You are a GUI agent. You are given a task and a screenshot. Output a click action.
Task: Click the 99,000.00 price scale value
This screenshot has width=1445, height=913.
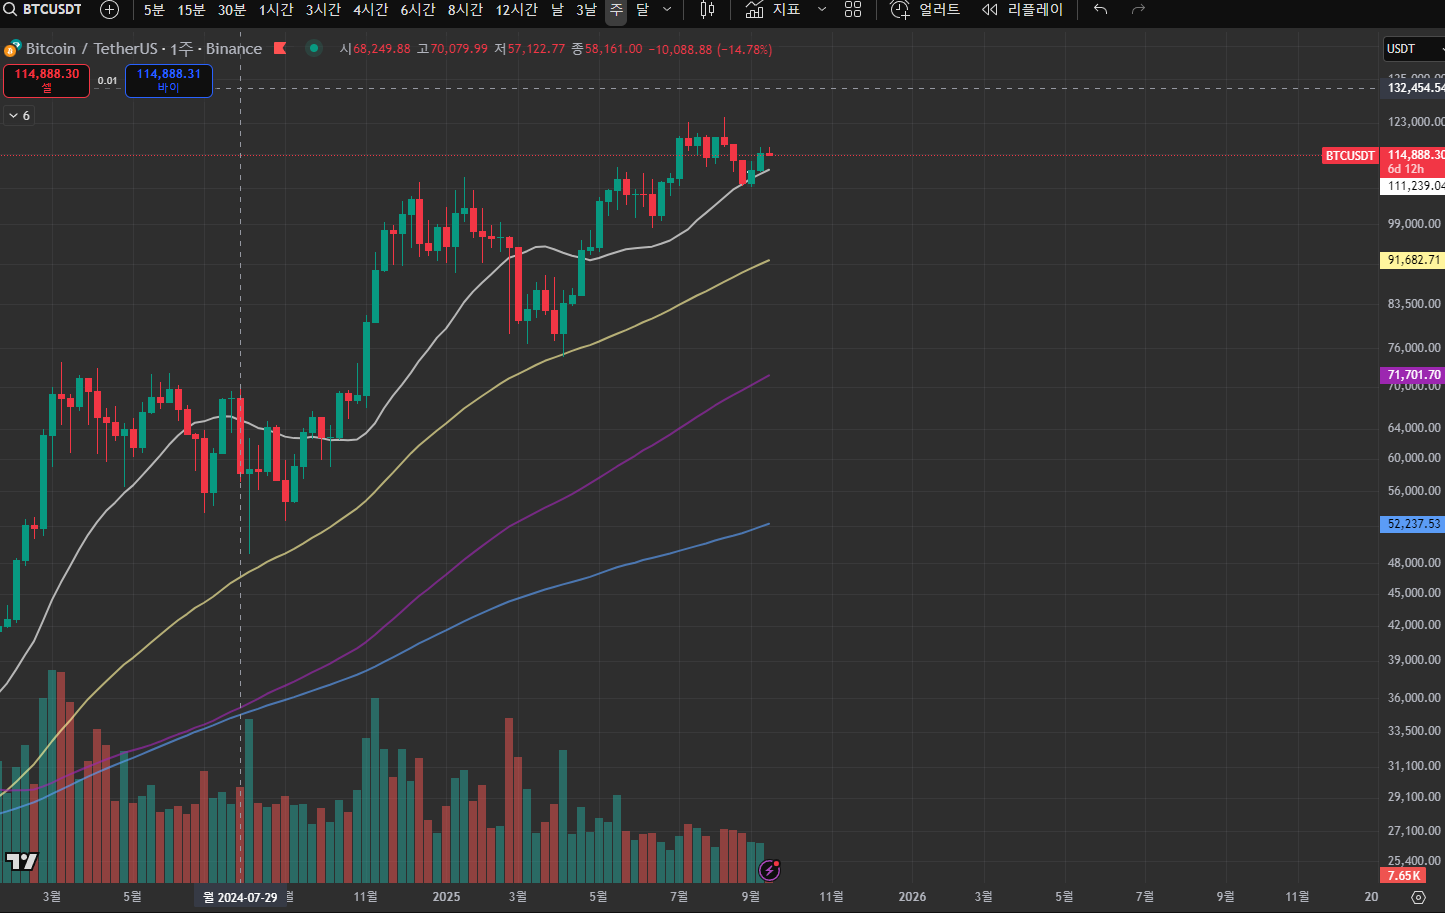click(x=1414, y=224)
